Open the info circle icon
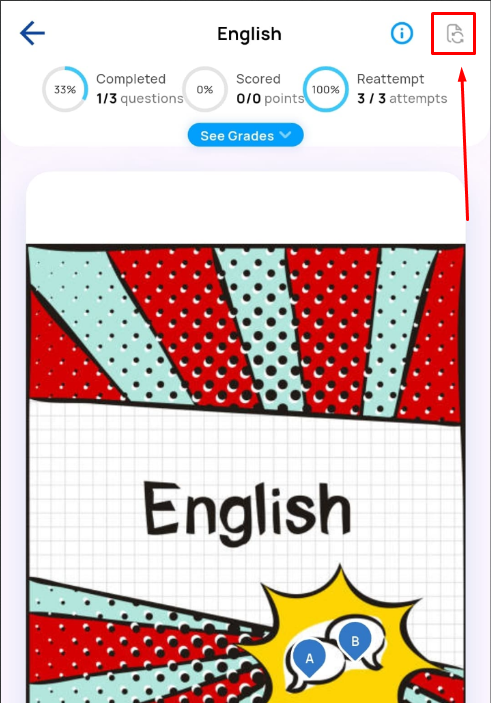Image resolution: width=491 pixels, height=703 pixels. [x=401, y=34]
